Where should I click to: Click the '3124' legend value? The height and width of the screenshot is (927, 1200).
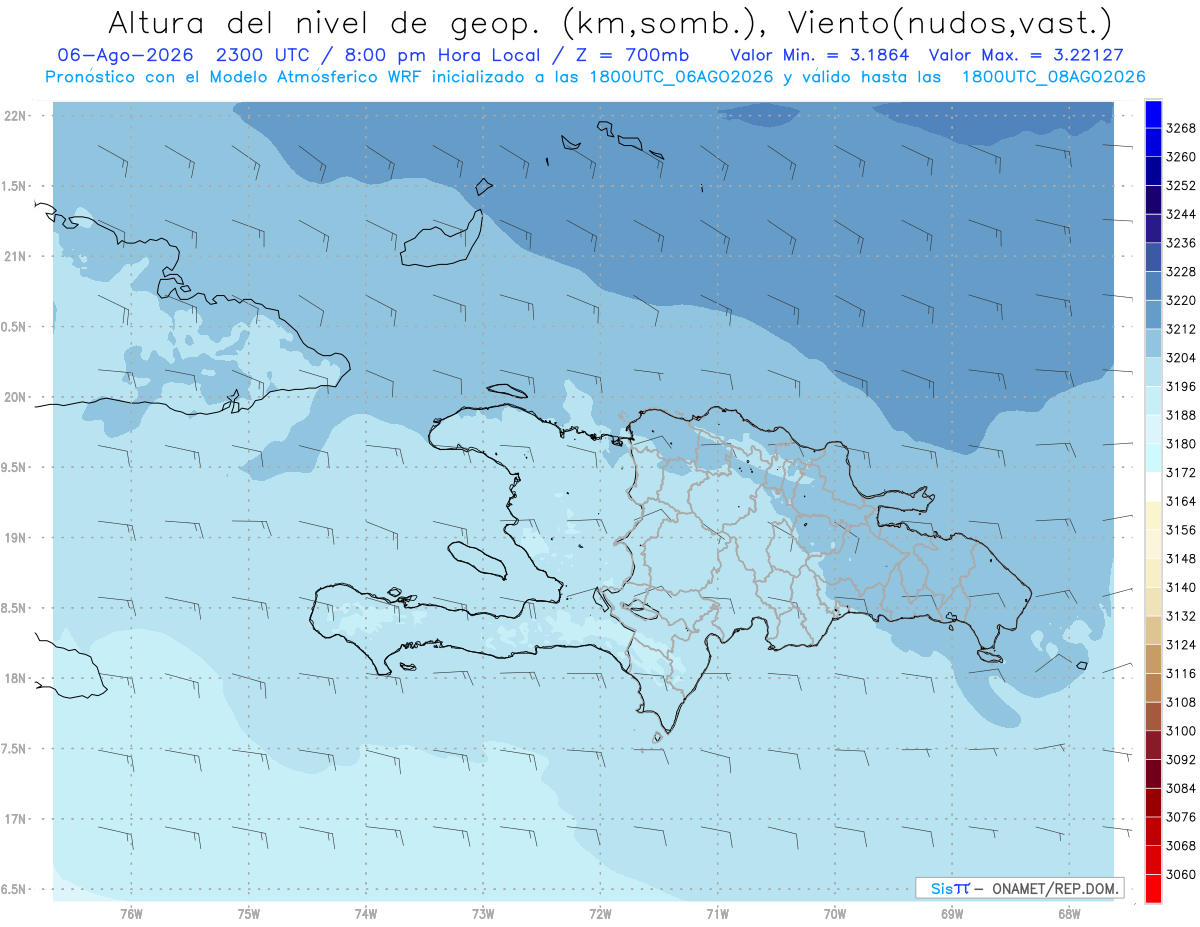[x=1181, y=645]
